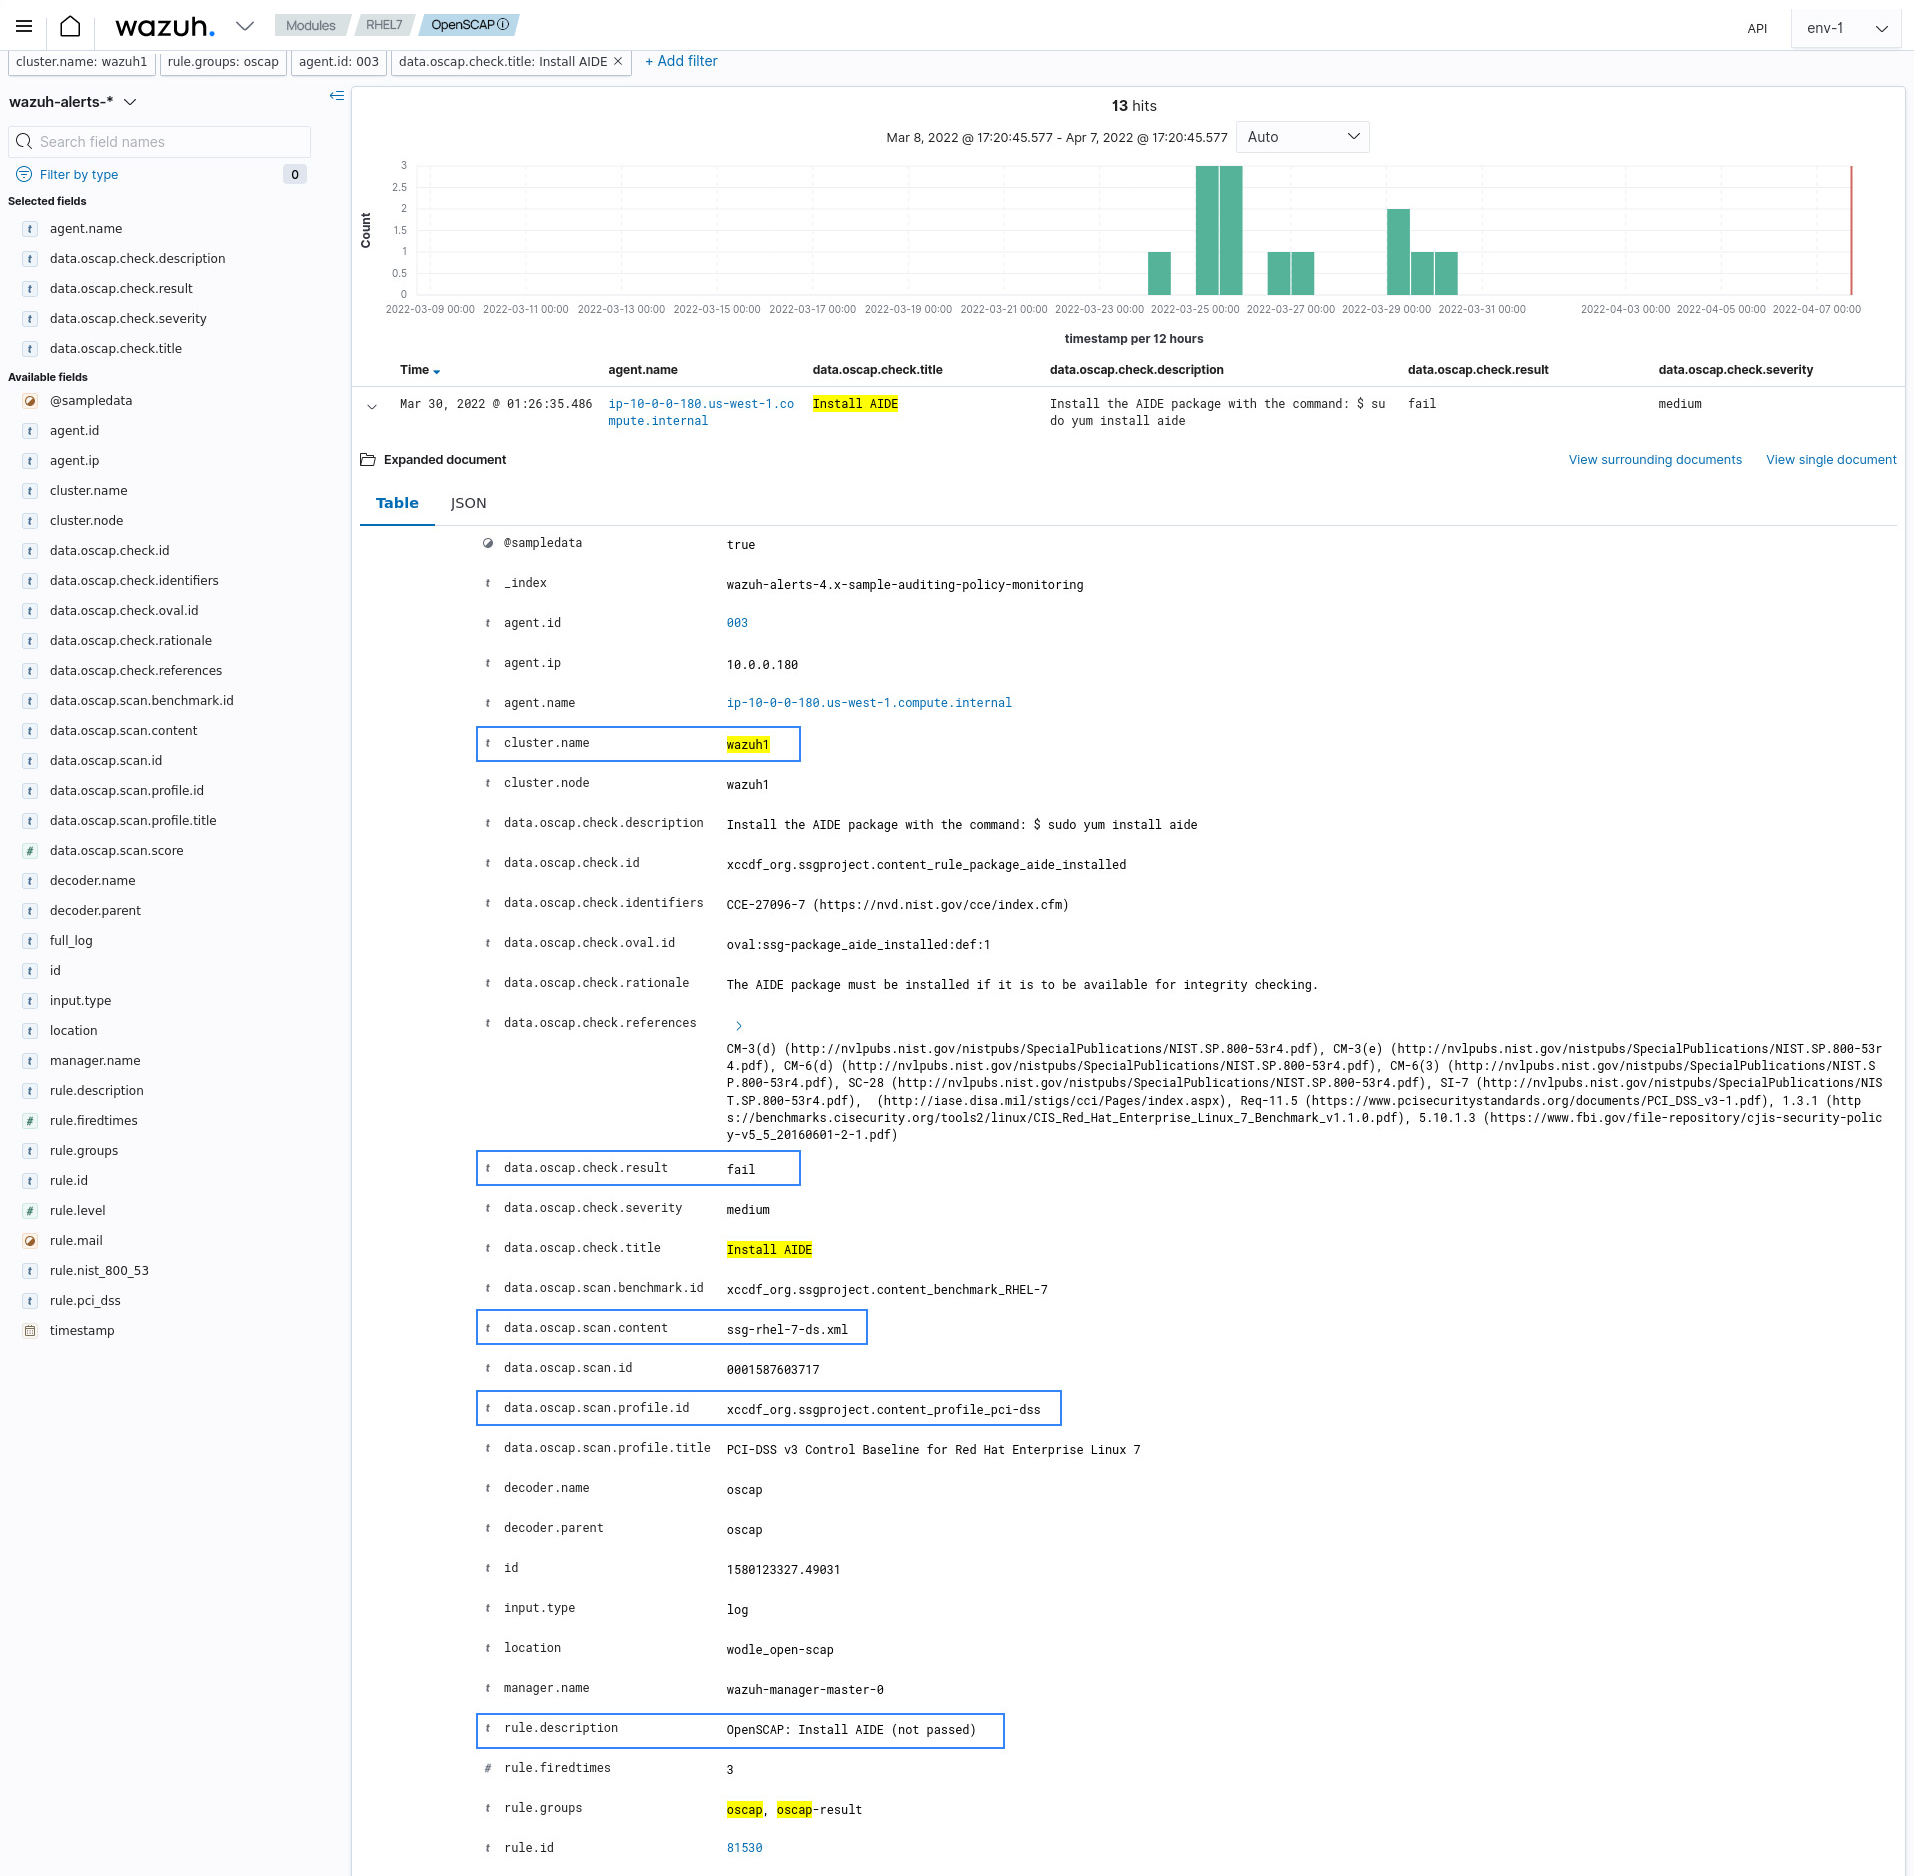The width and height of the screenshot is (1914, 1876).
Task: Click type icon next to cluster.name field
Action: click(x=30, y=491)
